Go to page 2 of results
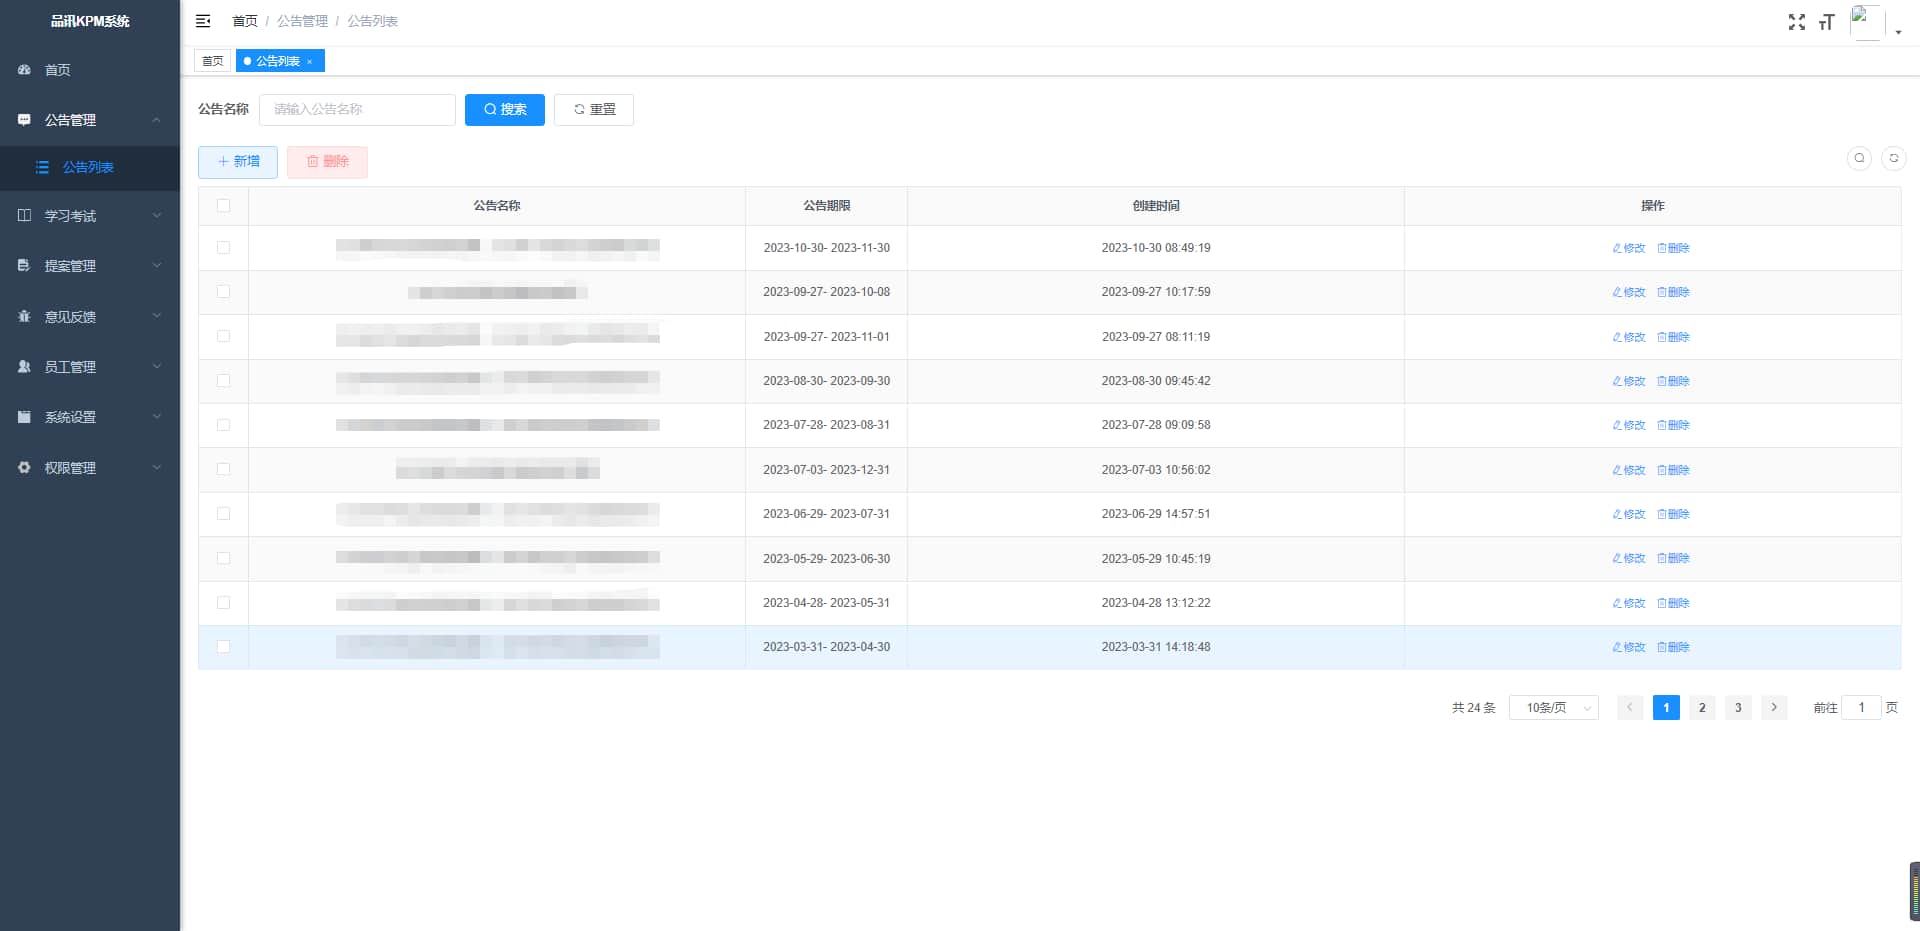 (x=1702, y=708)
